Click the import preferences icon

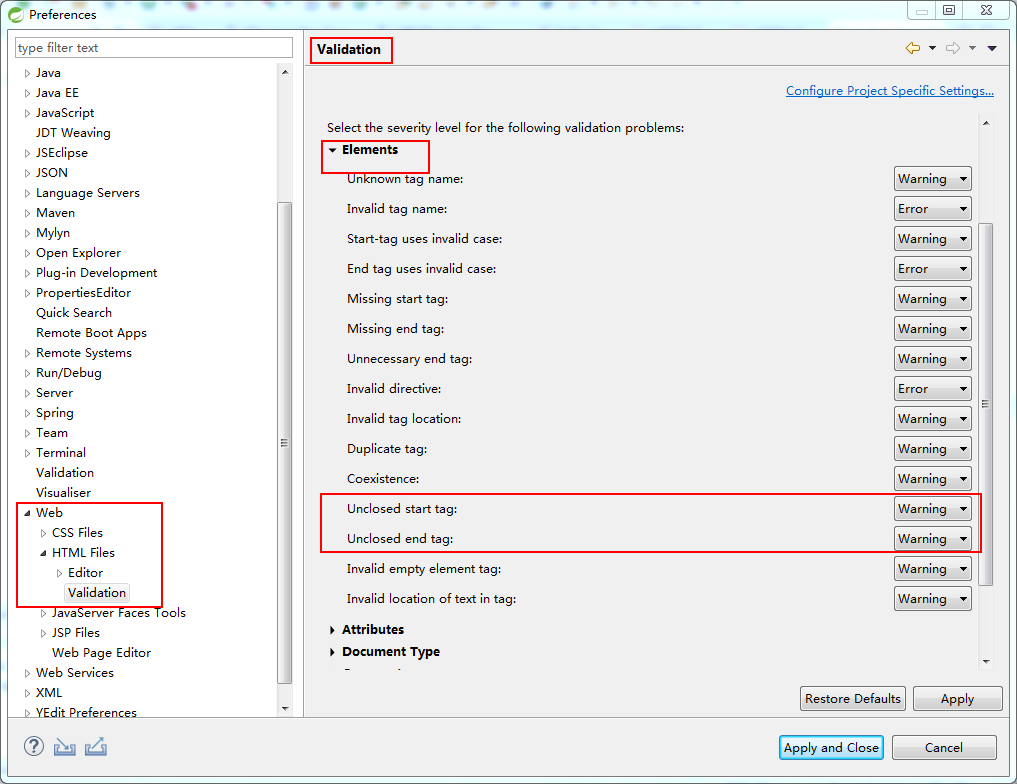(x=63, y=746)
